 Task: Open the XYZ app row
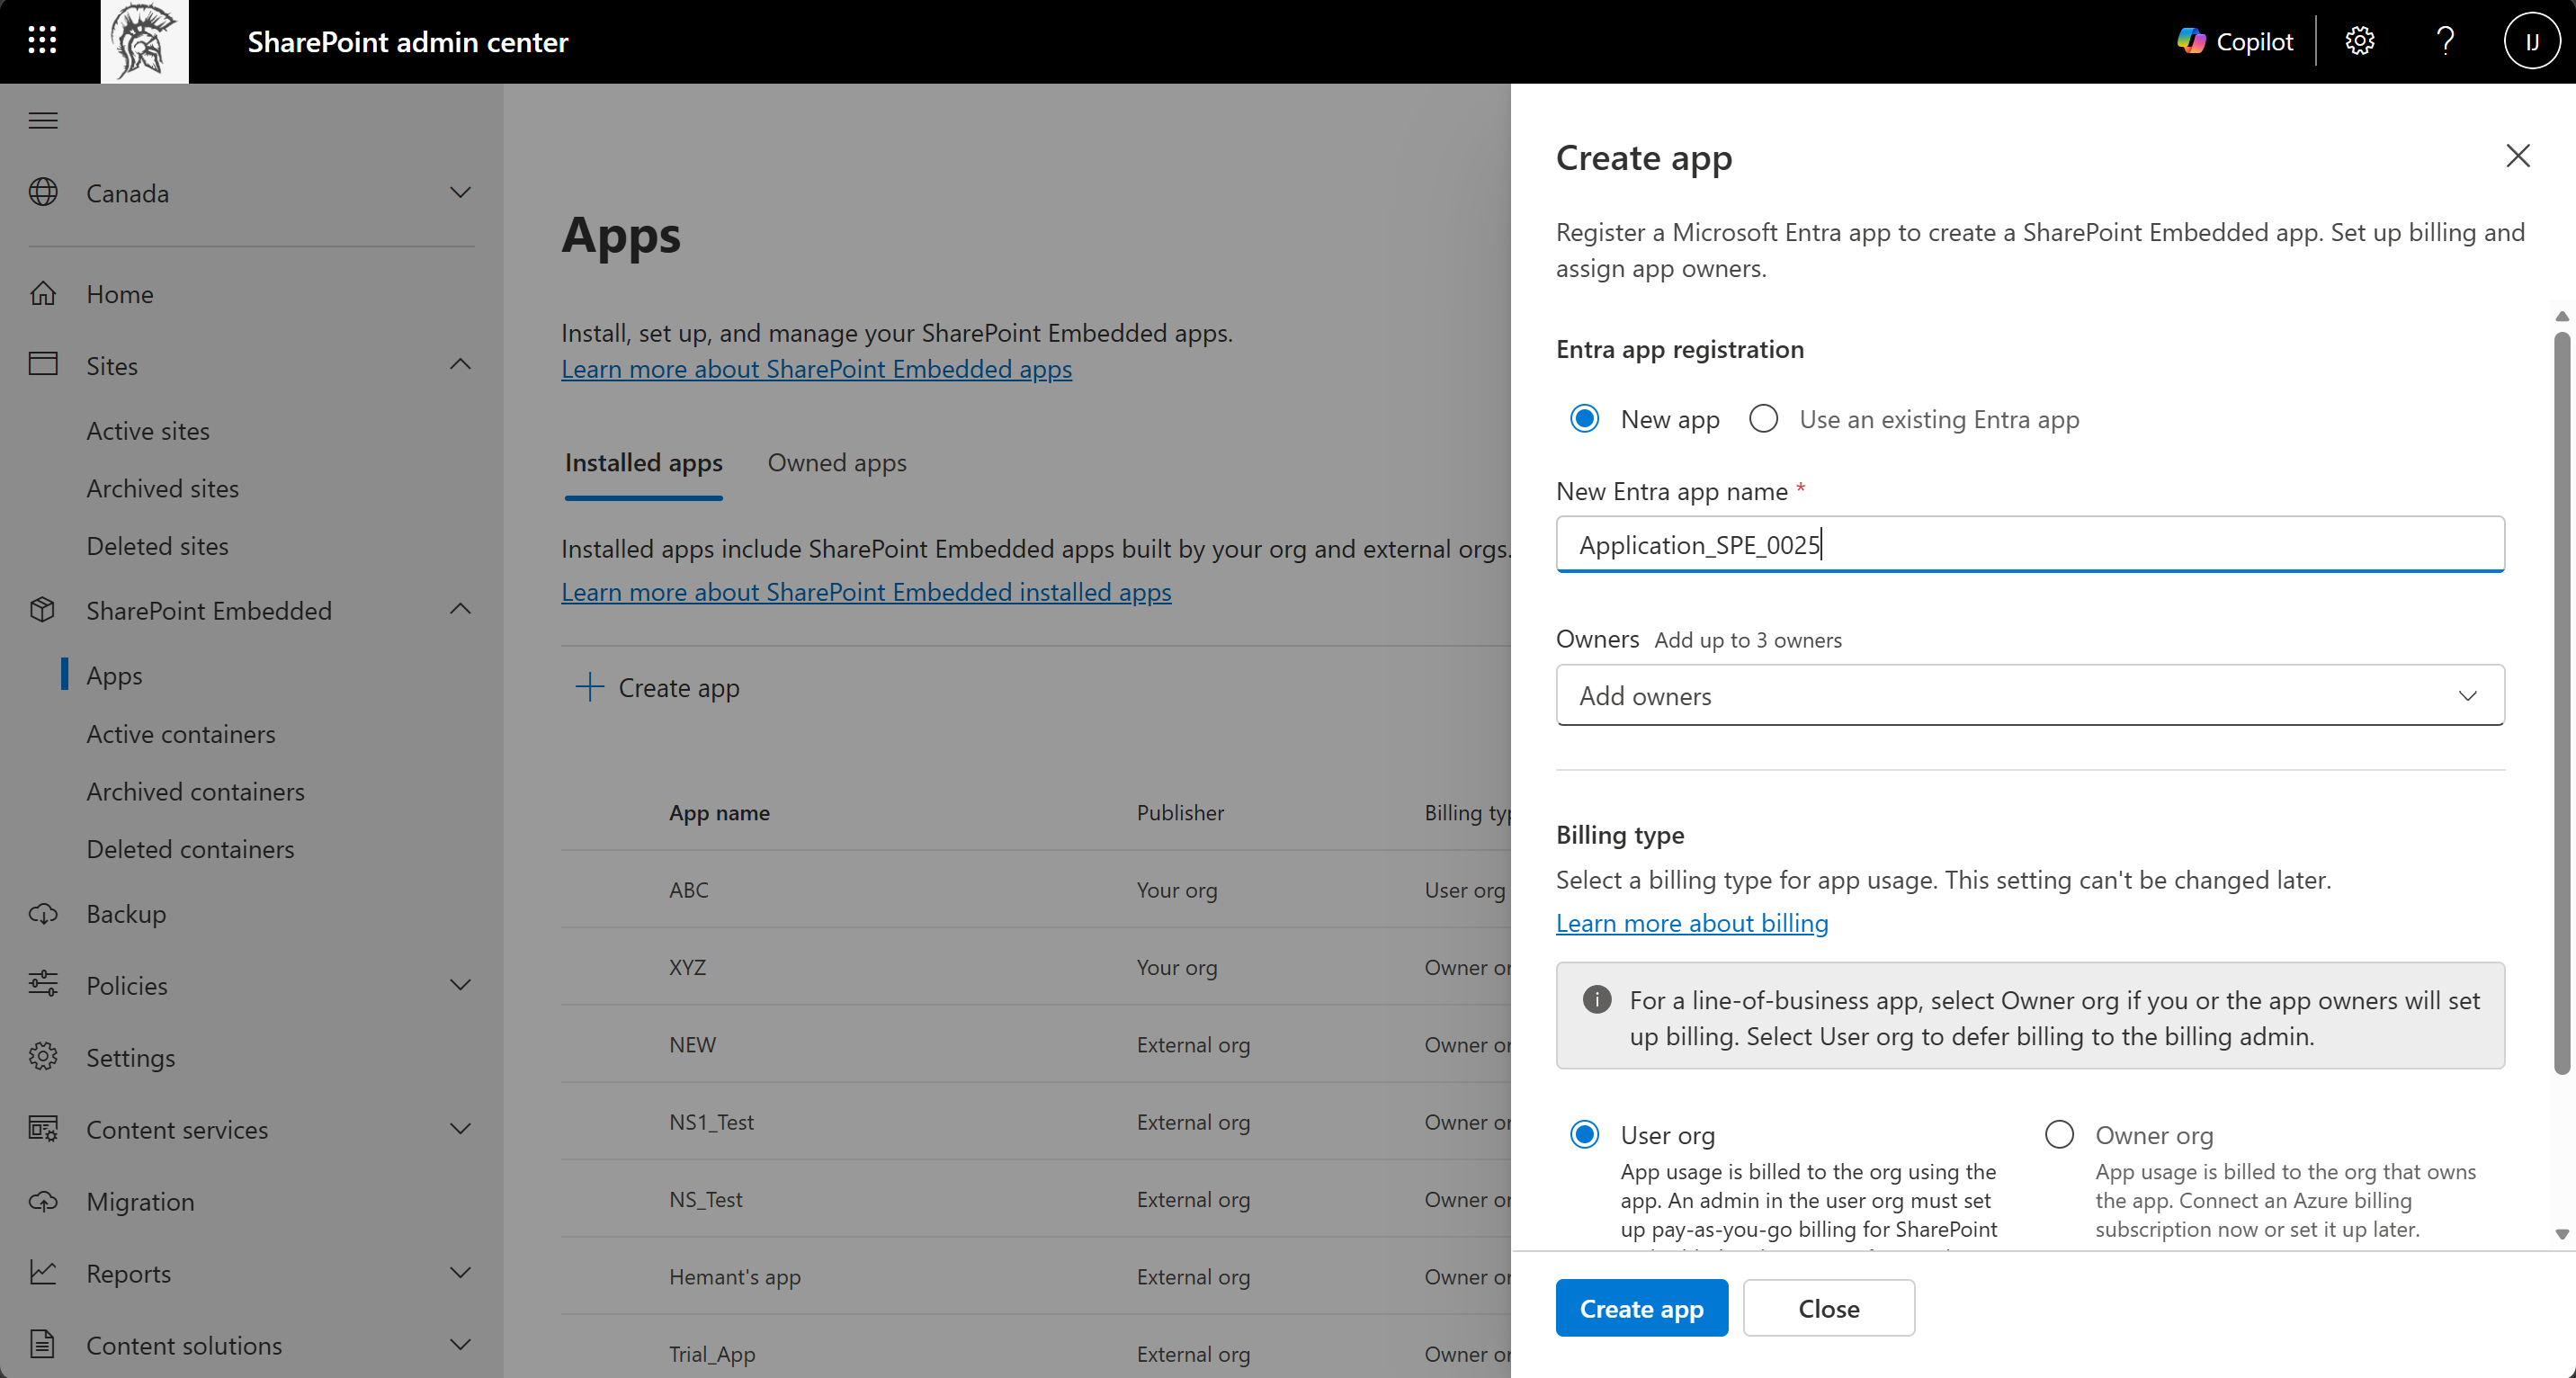tap(1036, 966)
